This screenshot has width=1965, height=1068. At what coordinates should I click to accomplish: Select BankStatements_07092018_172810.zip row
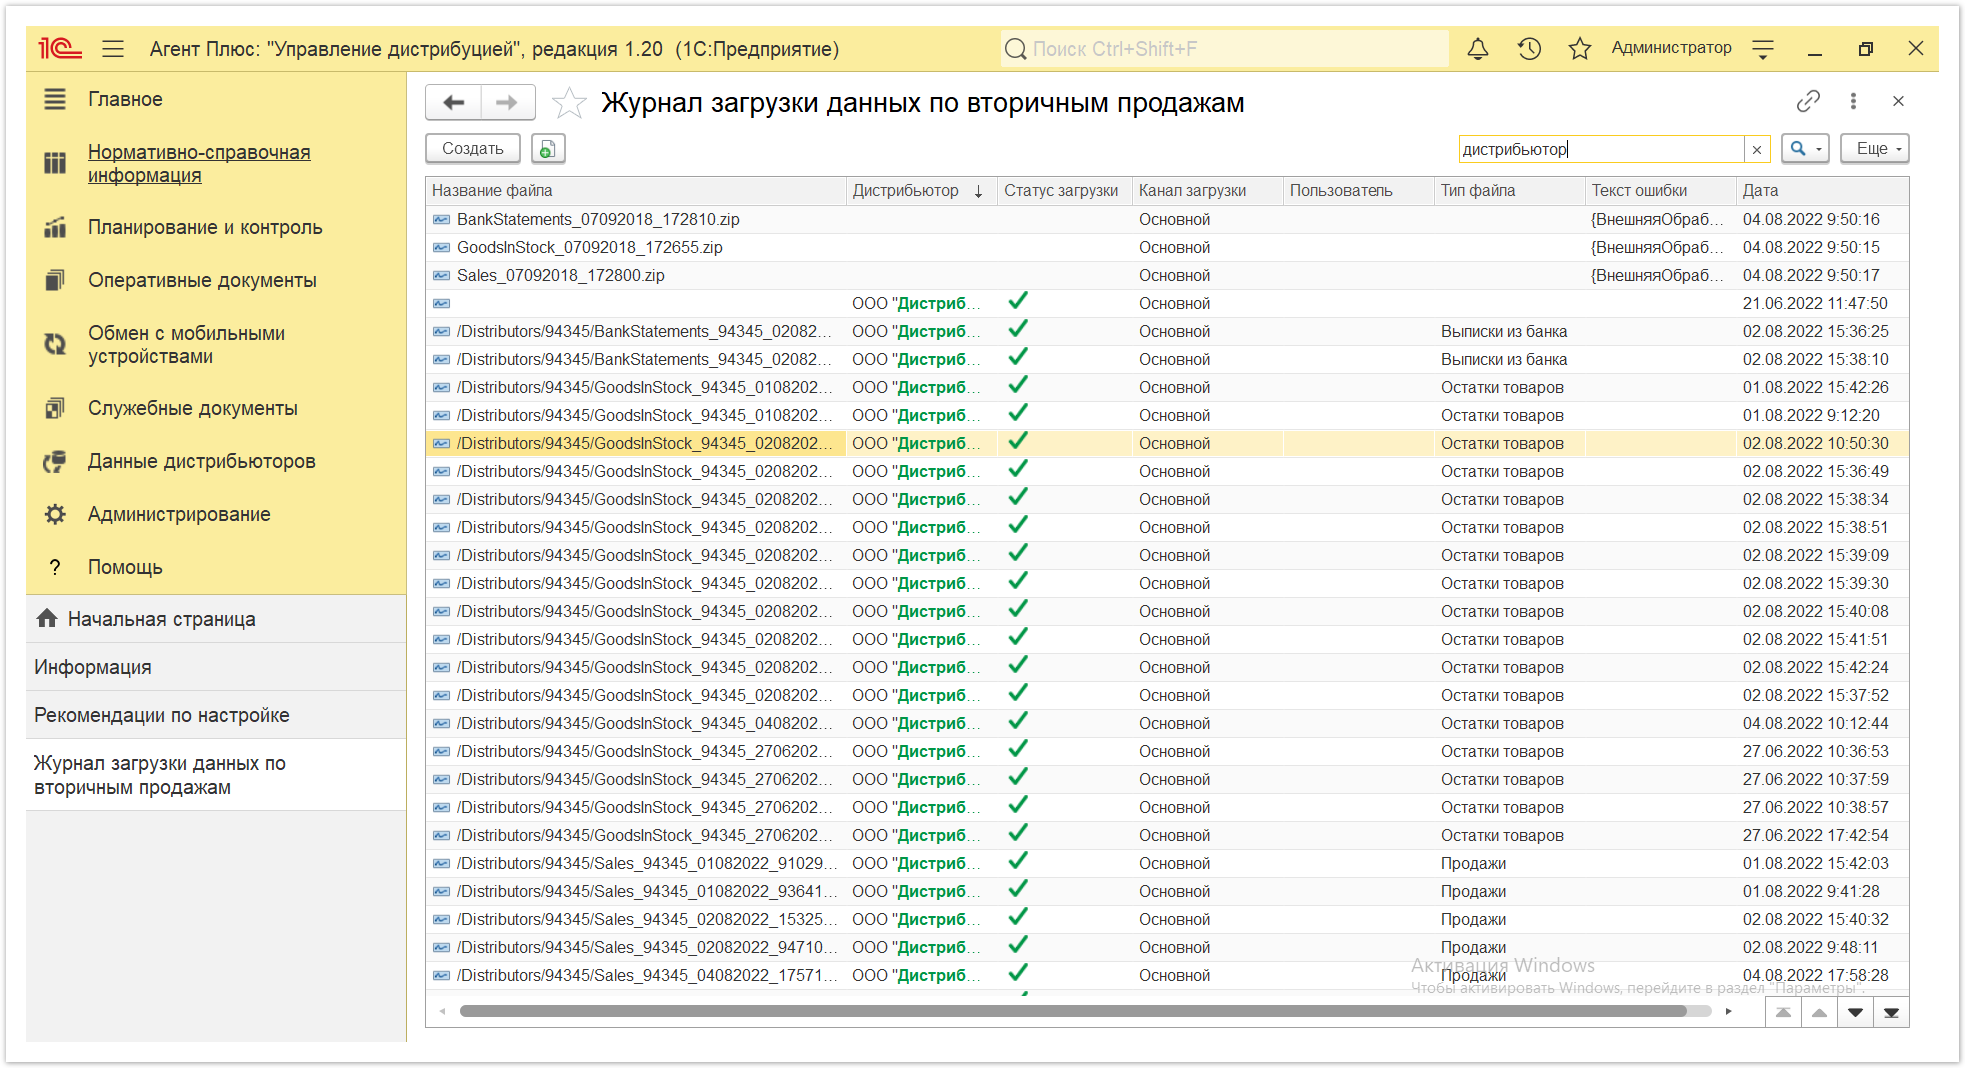(1167, 219)
